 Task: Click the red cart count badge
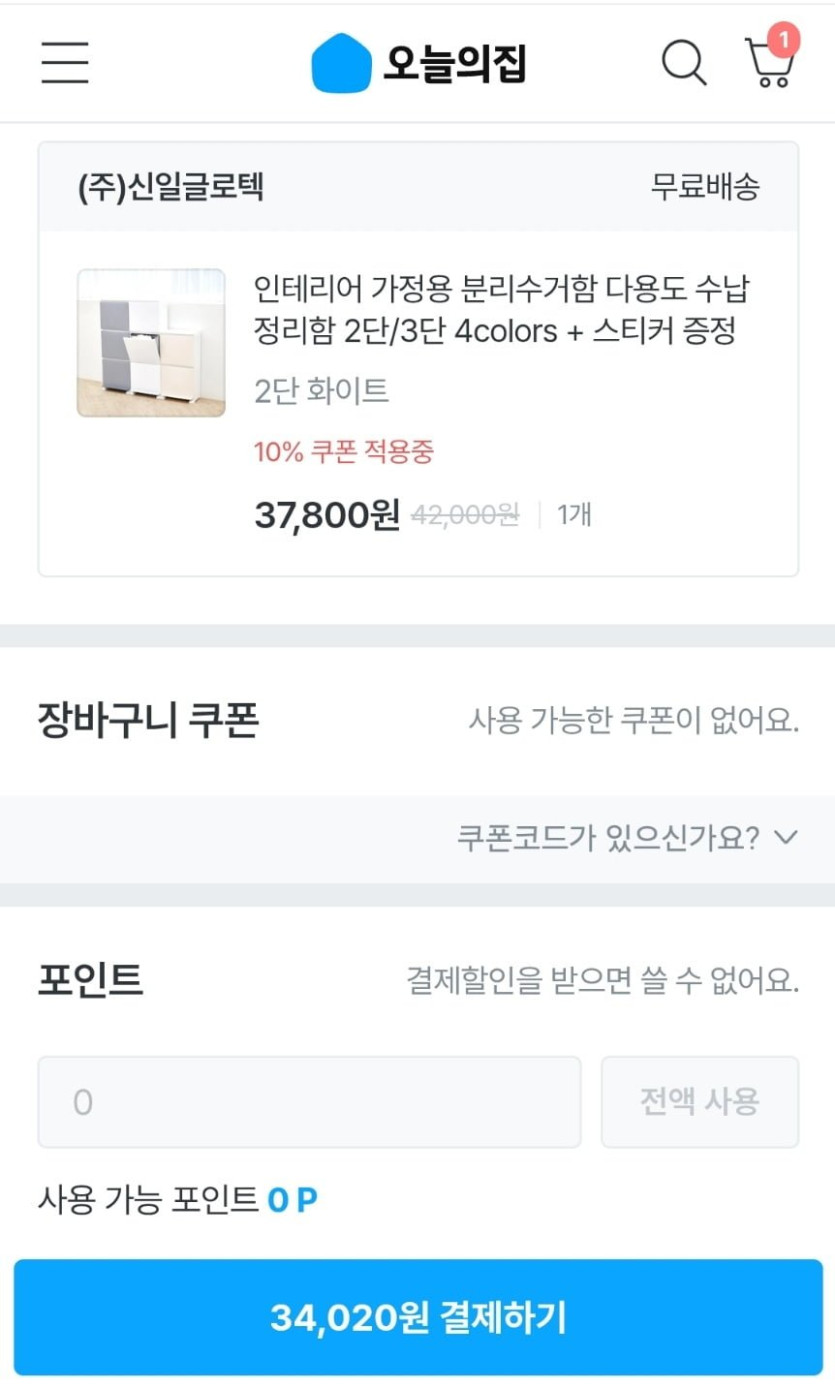point(784,40)
